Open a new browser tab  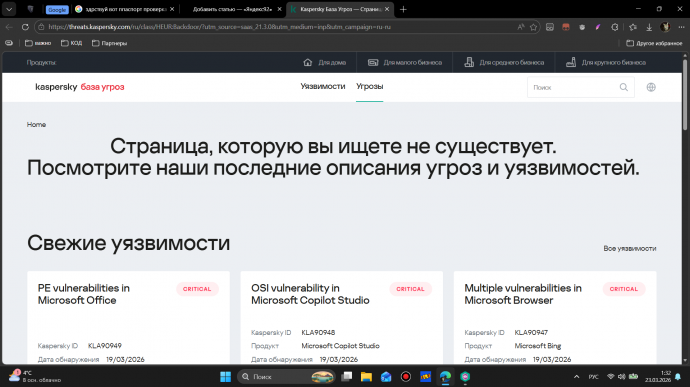[x=403, y=9]
